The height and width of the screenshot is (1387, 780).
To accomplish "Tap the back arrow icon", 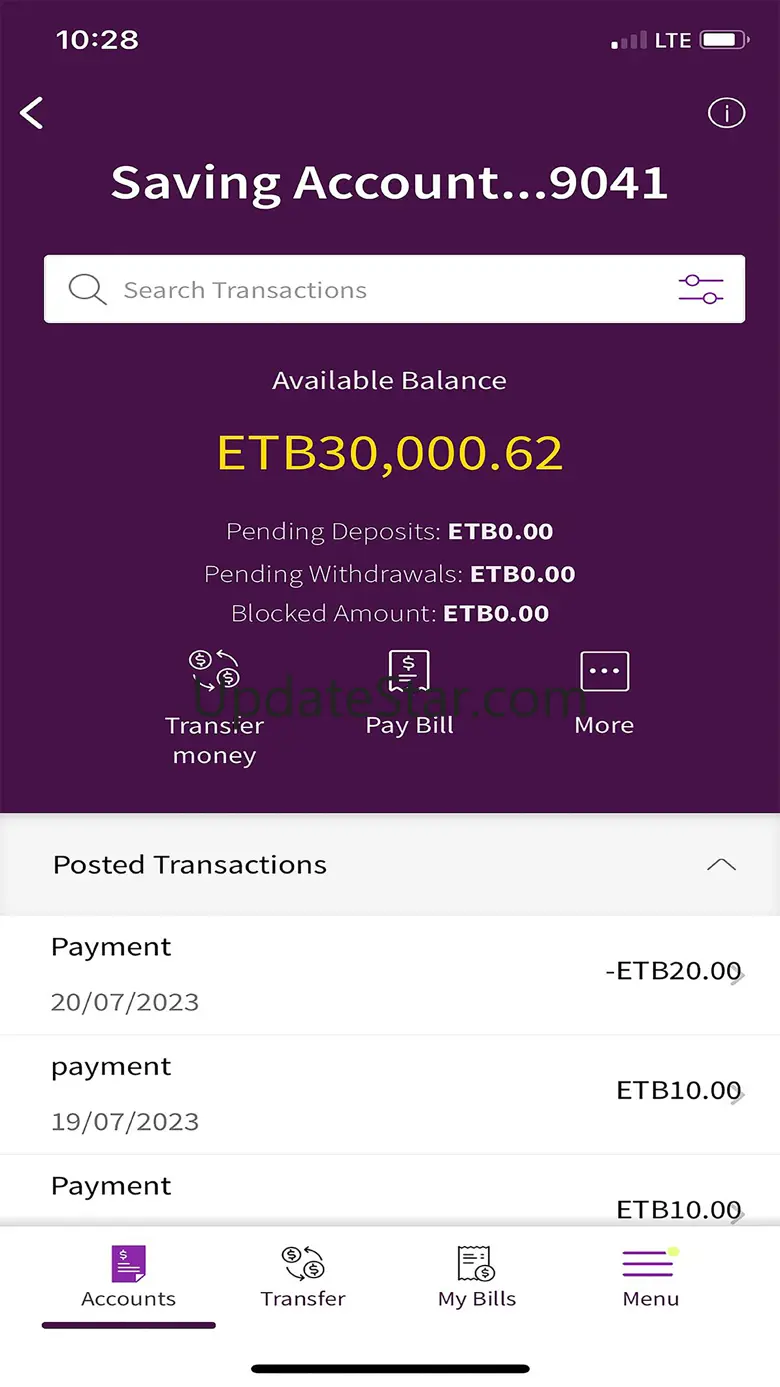I will (x=32, y=113).
